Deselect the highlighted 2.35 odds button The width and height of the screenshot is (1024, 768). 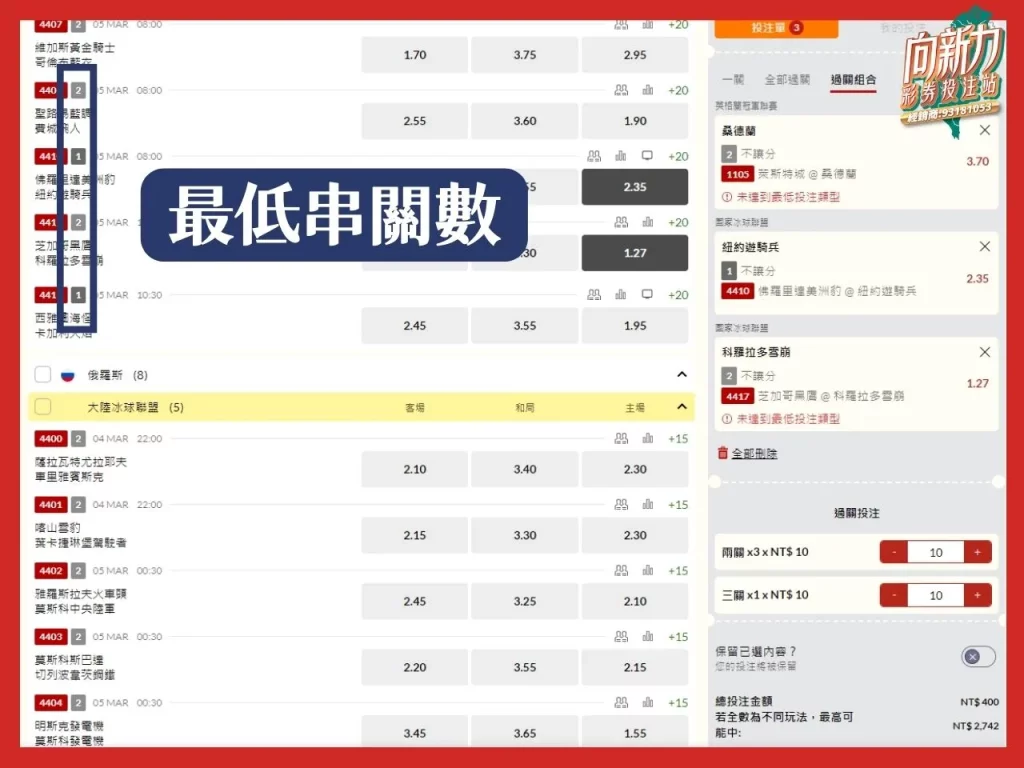click(635, 187)
